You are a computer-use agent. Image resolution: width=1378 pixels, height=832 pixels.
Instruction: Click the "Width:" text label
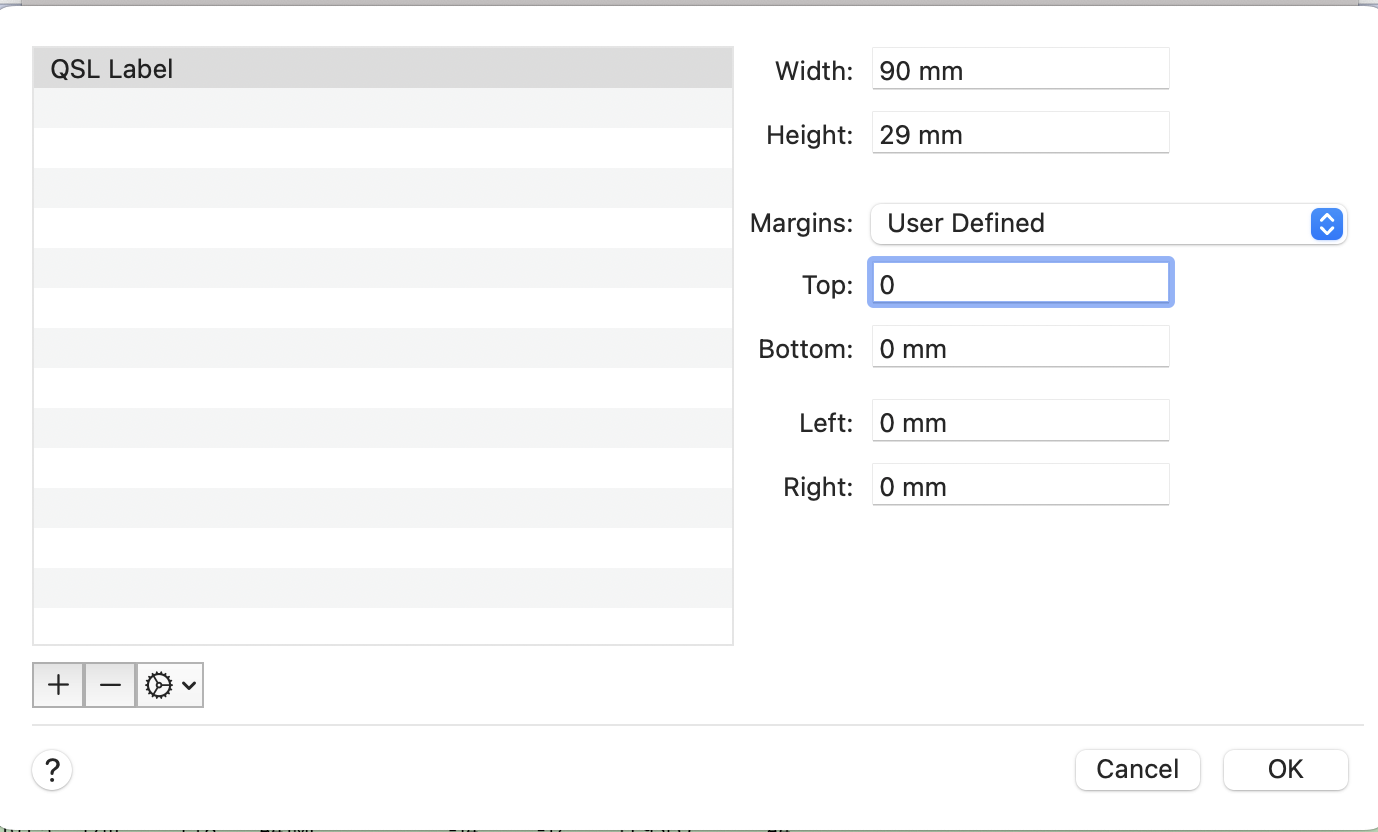click(814, 71)
